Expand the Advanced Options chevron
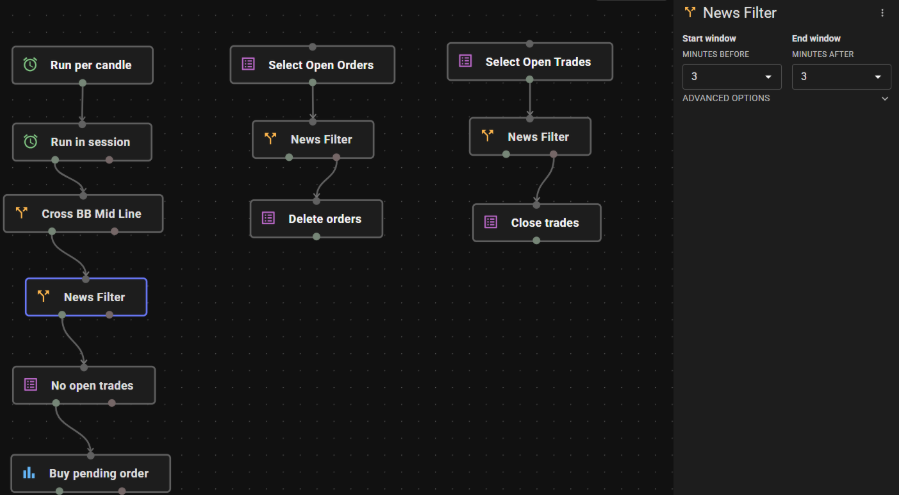The image size is (899, 495). (885, 99)
